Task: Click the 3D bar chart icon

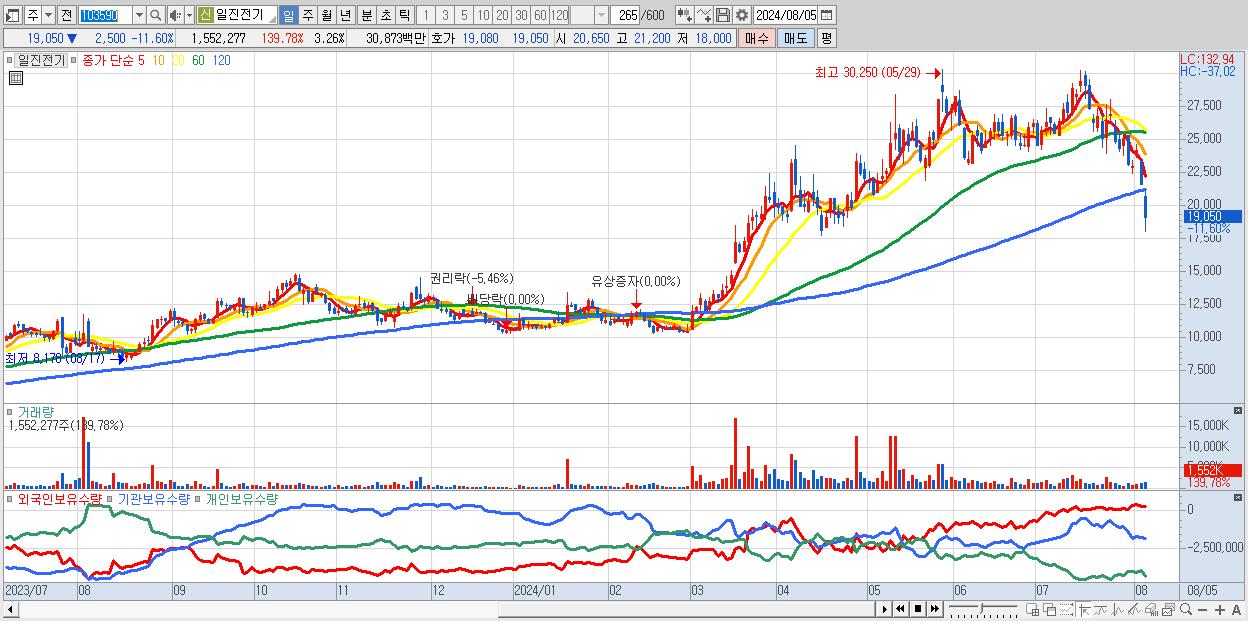Action: tap(1151, 610)
